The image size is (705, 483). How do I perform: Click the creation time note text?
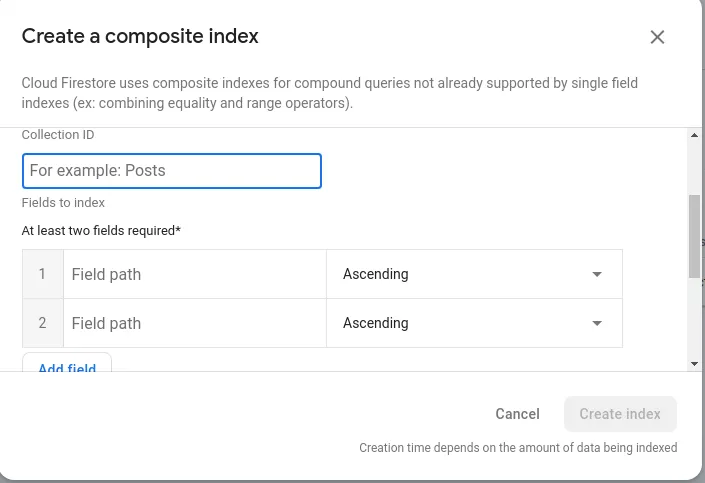518,448
